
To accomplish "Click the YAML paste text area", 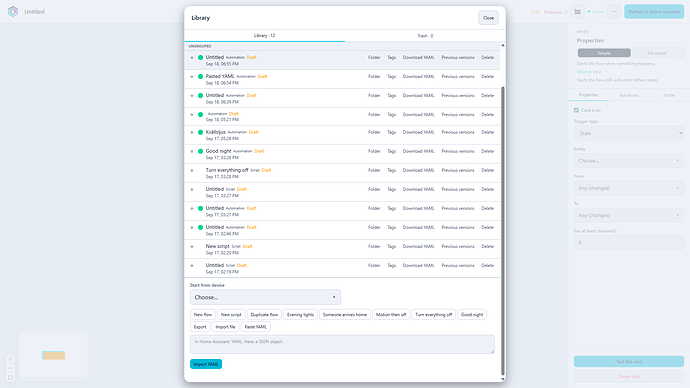I will point(342,344).
